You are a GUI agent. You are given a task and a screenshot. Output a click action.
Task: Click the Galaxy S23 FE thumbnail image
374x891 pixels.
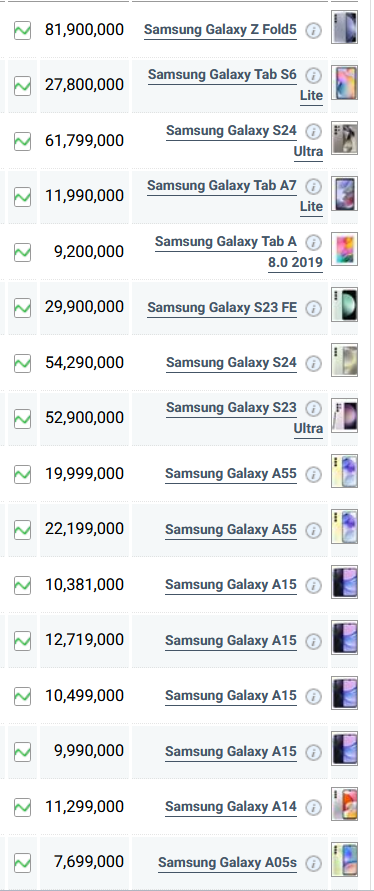(344, 305)
